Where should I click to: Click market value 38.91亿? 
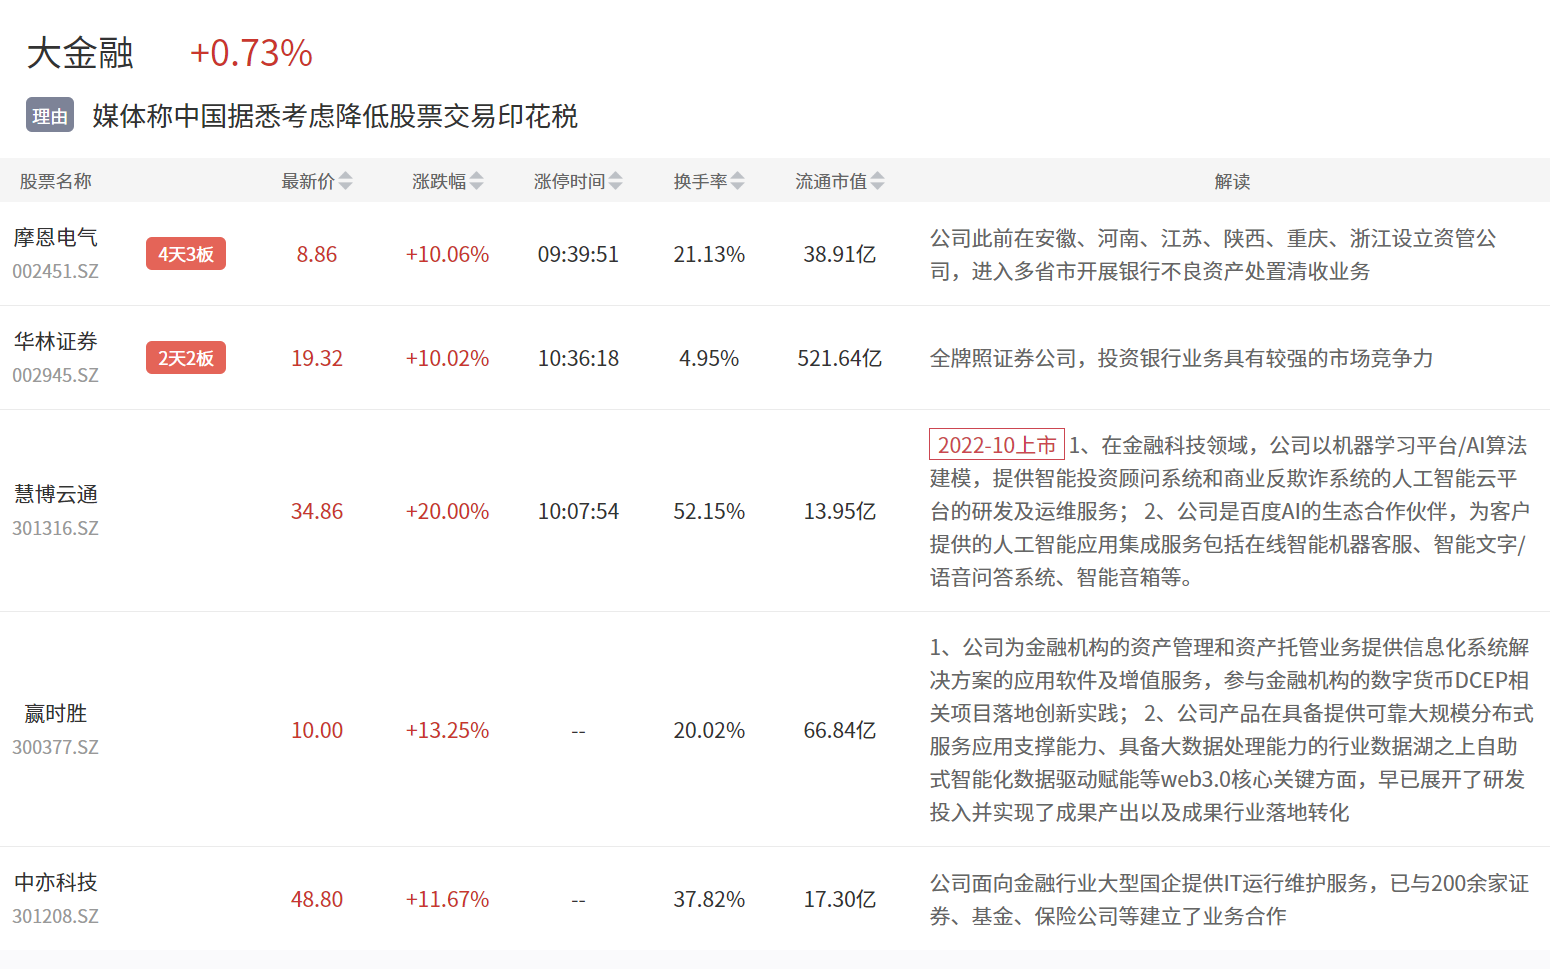point(840,255)
